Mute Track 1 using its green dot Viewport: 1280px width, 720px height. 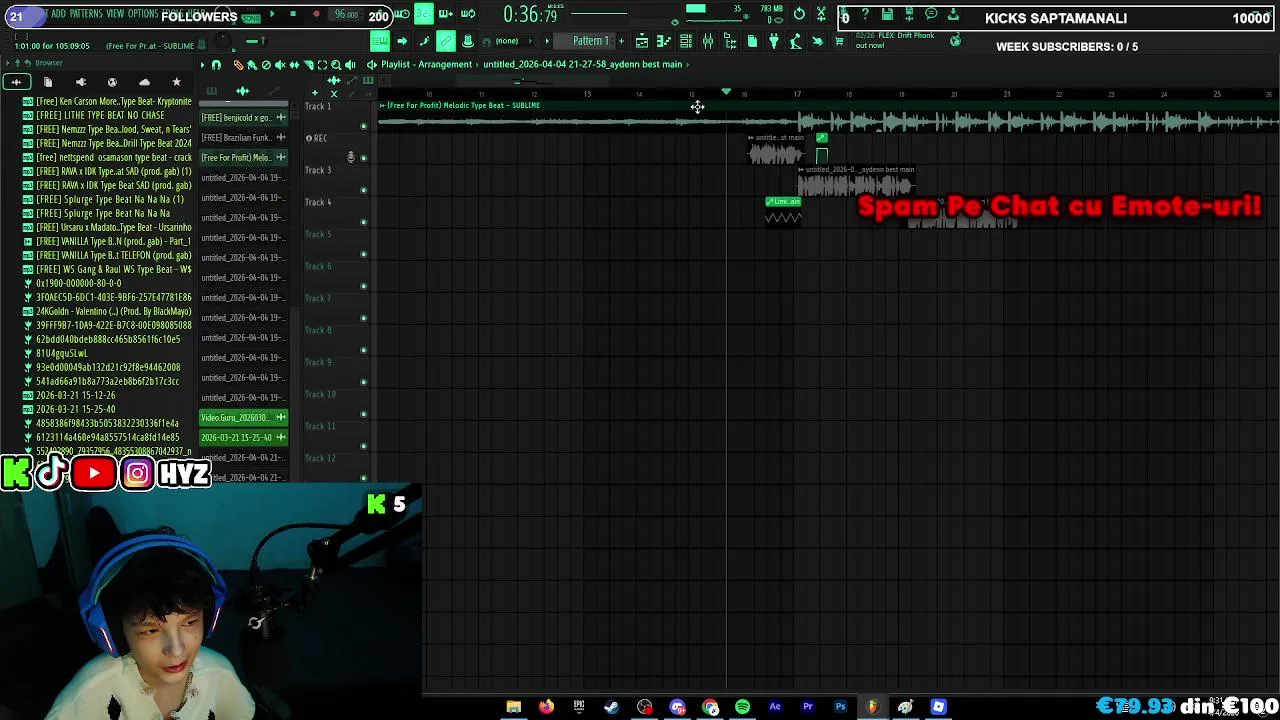point(363,126)
